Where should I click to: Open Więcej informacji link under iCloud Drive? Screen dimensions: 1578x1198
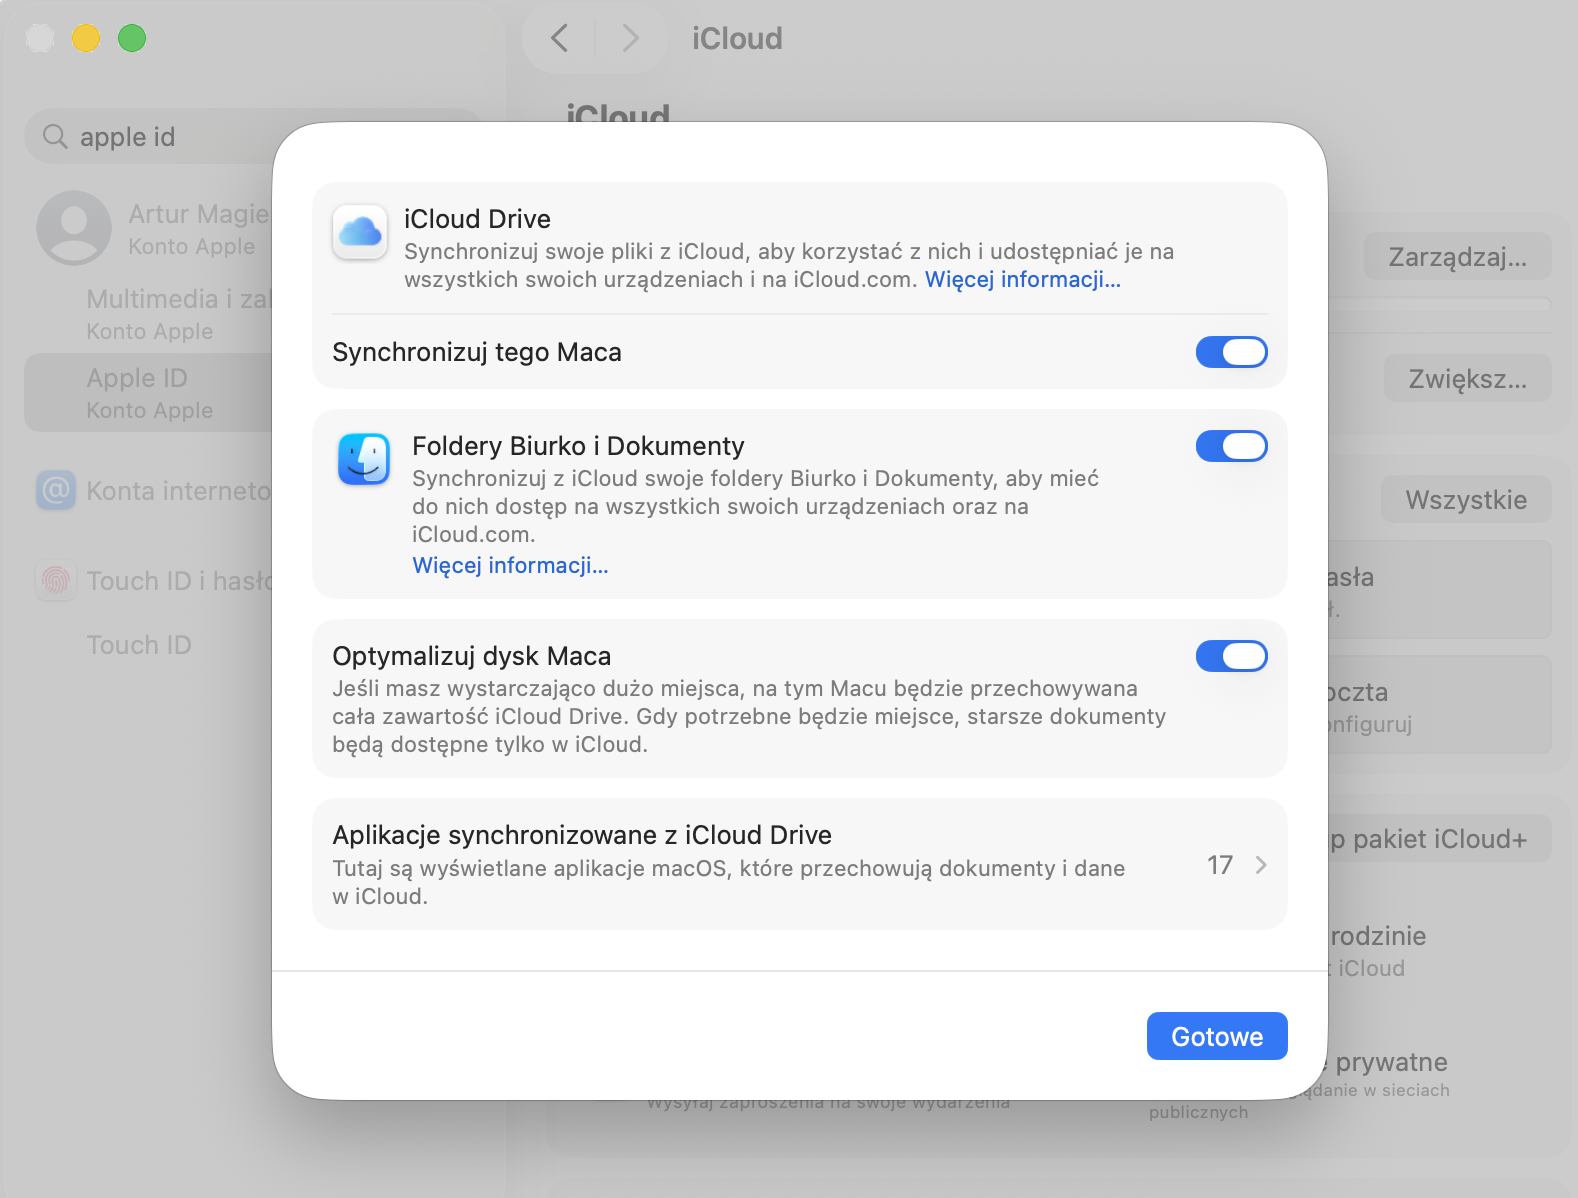point(1022,279)
